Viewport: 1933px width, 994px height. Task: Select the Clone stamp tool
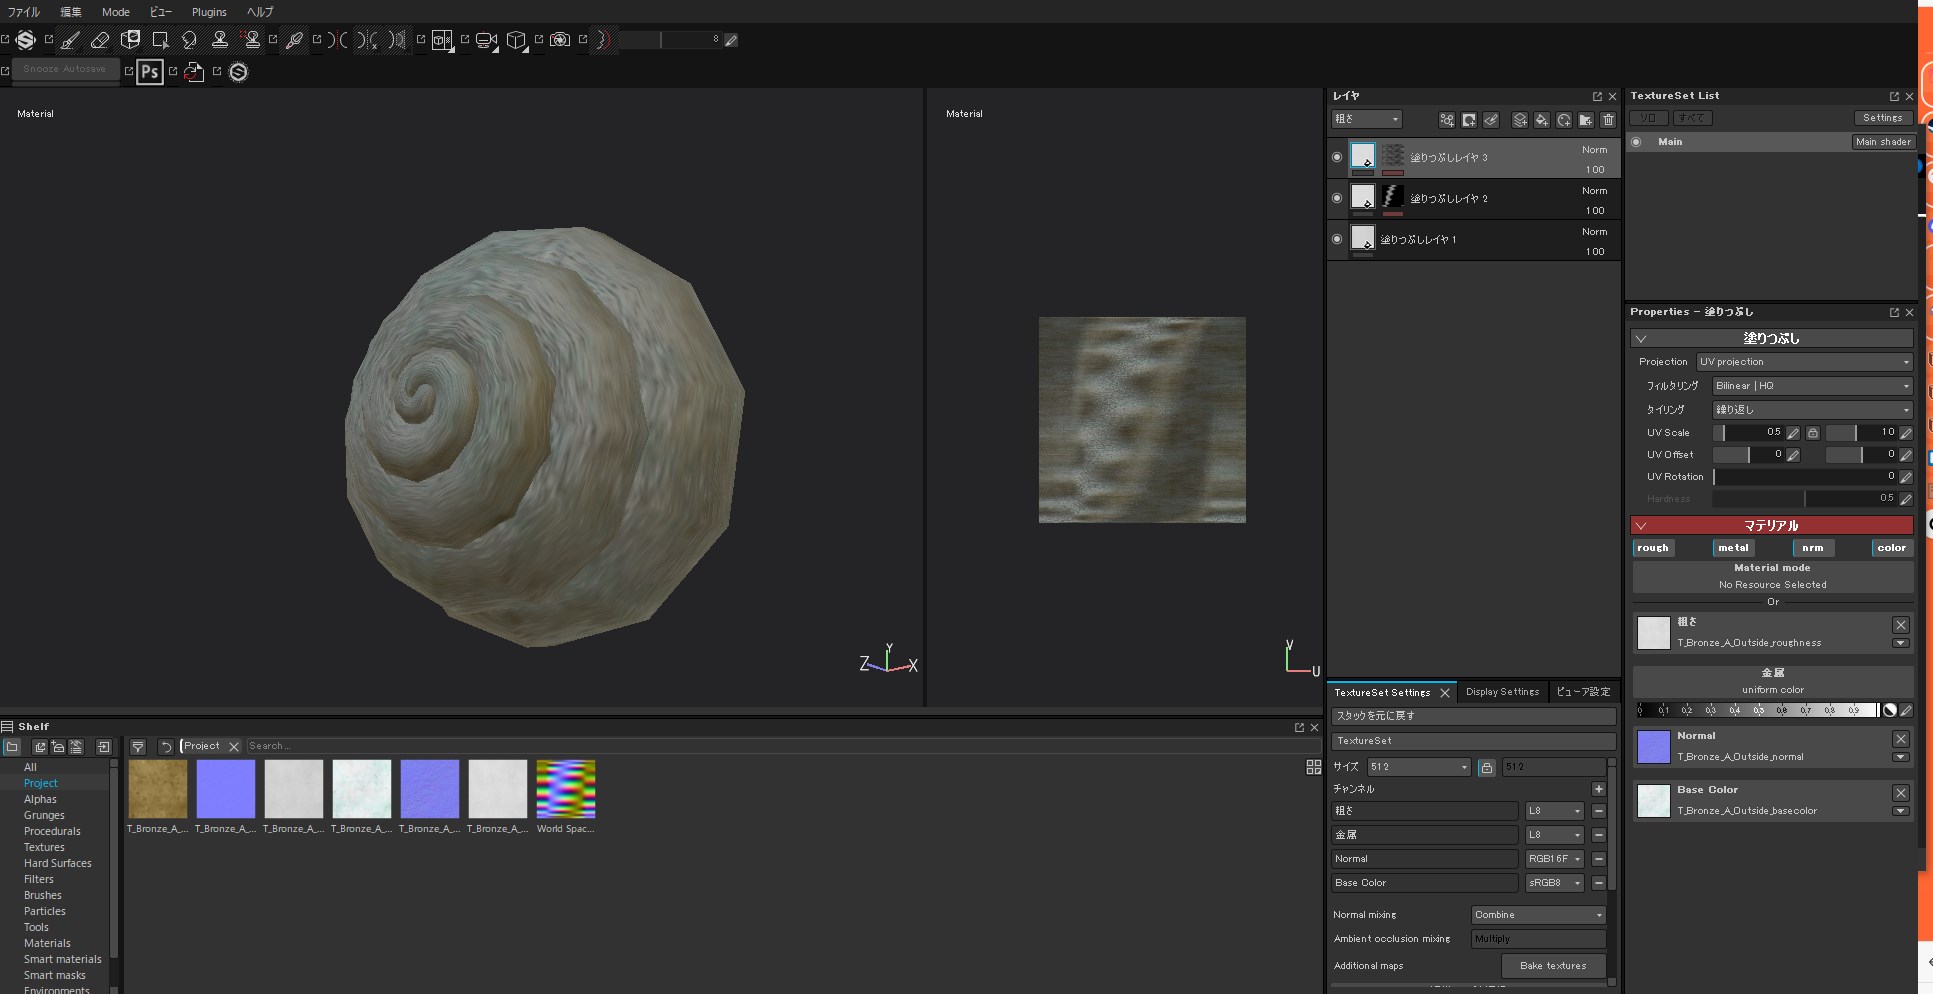[220, 40]
